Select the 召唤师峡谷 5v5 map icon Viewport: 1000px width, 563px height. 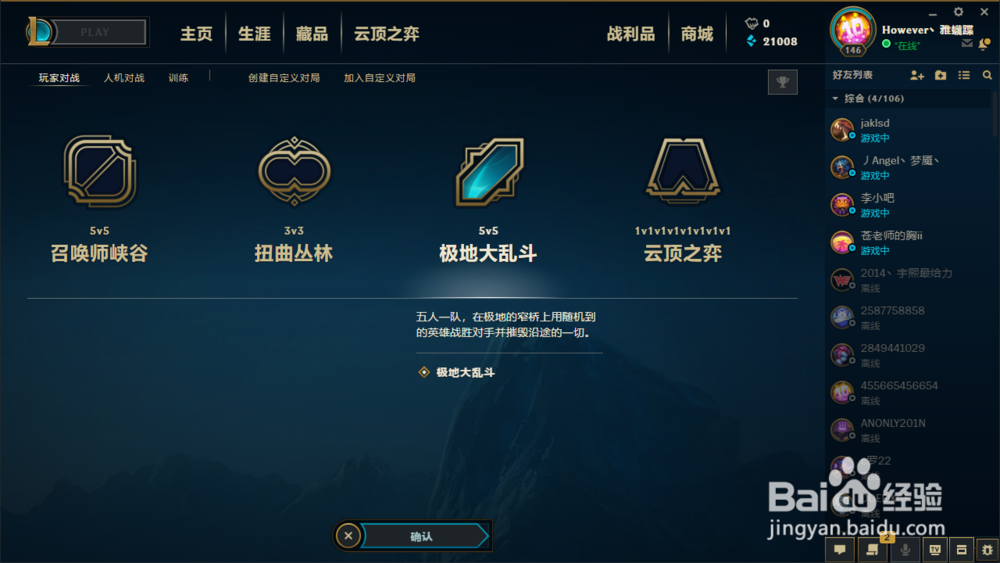click(99, 171)
